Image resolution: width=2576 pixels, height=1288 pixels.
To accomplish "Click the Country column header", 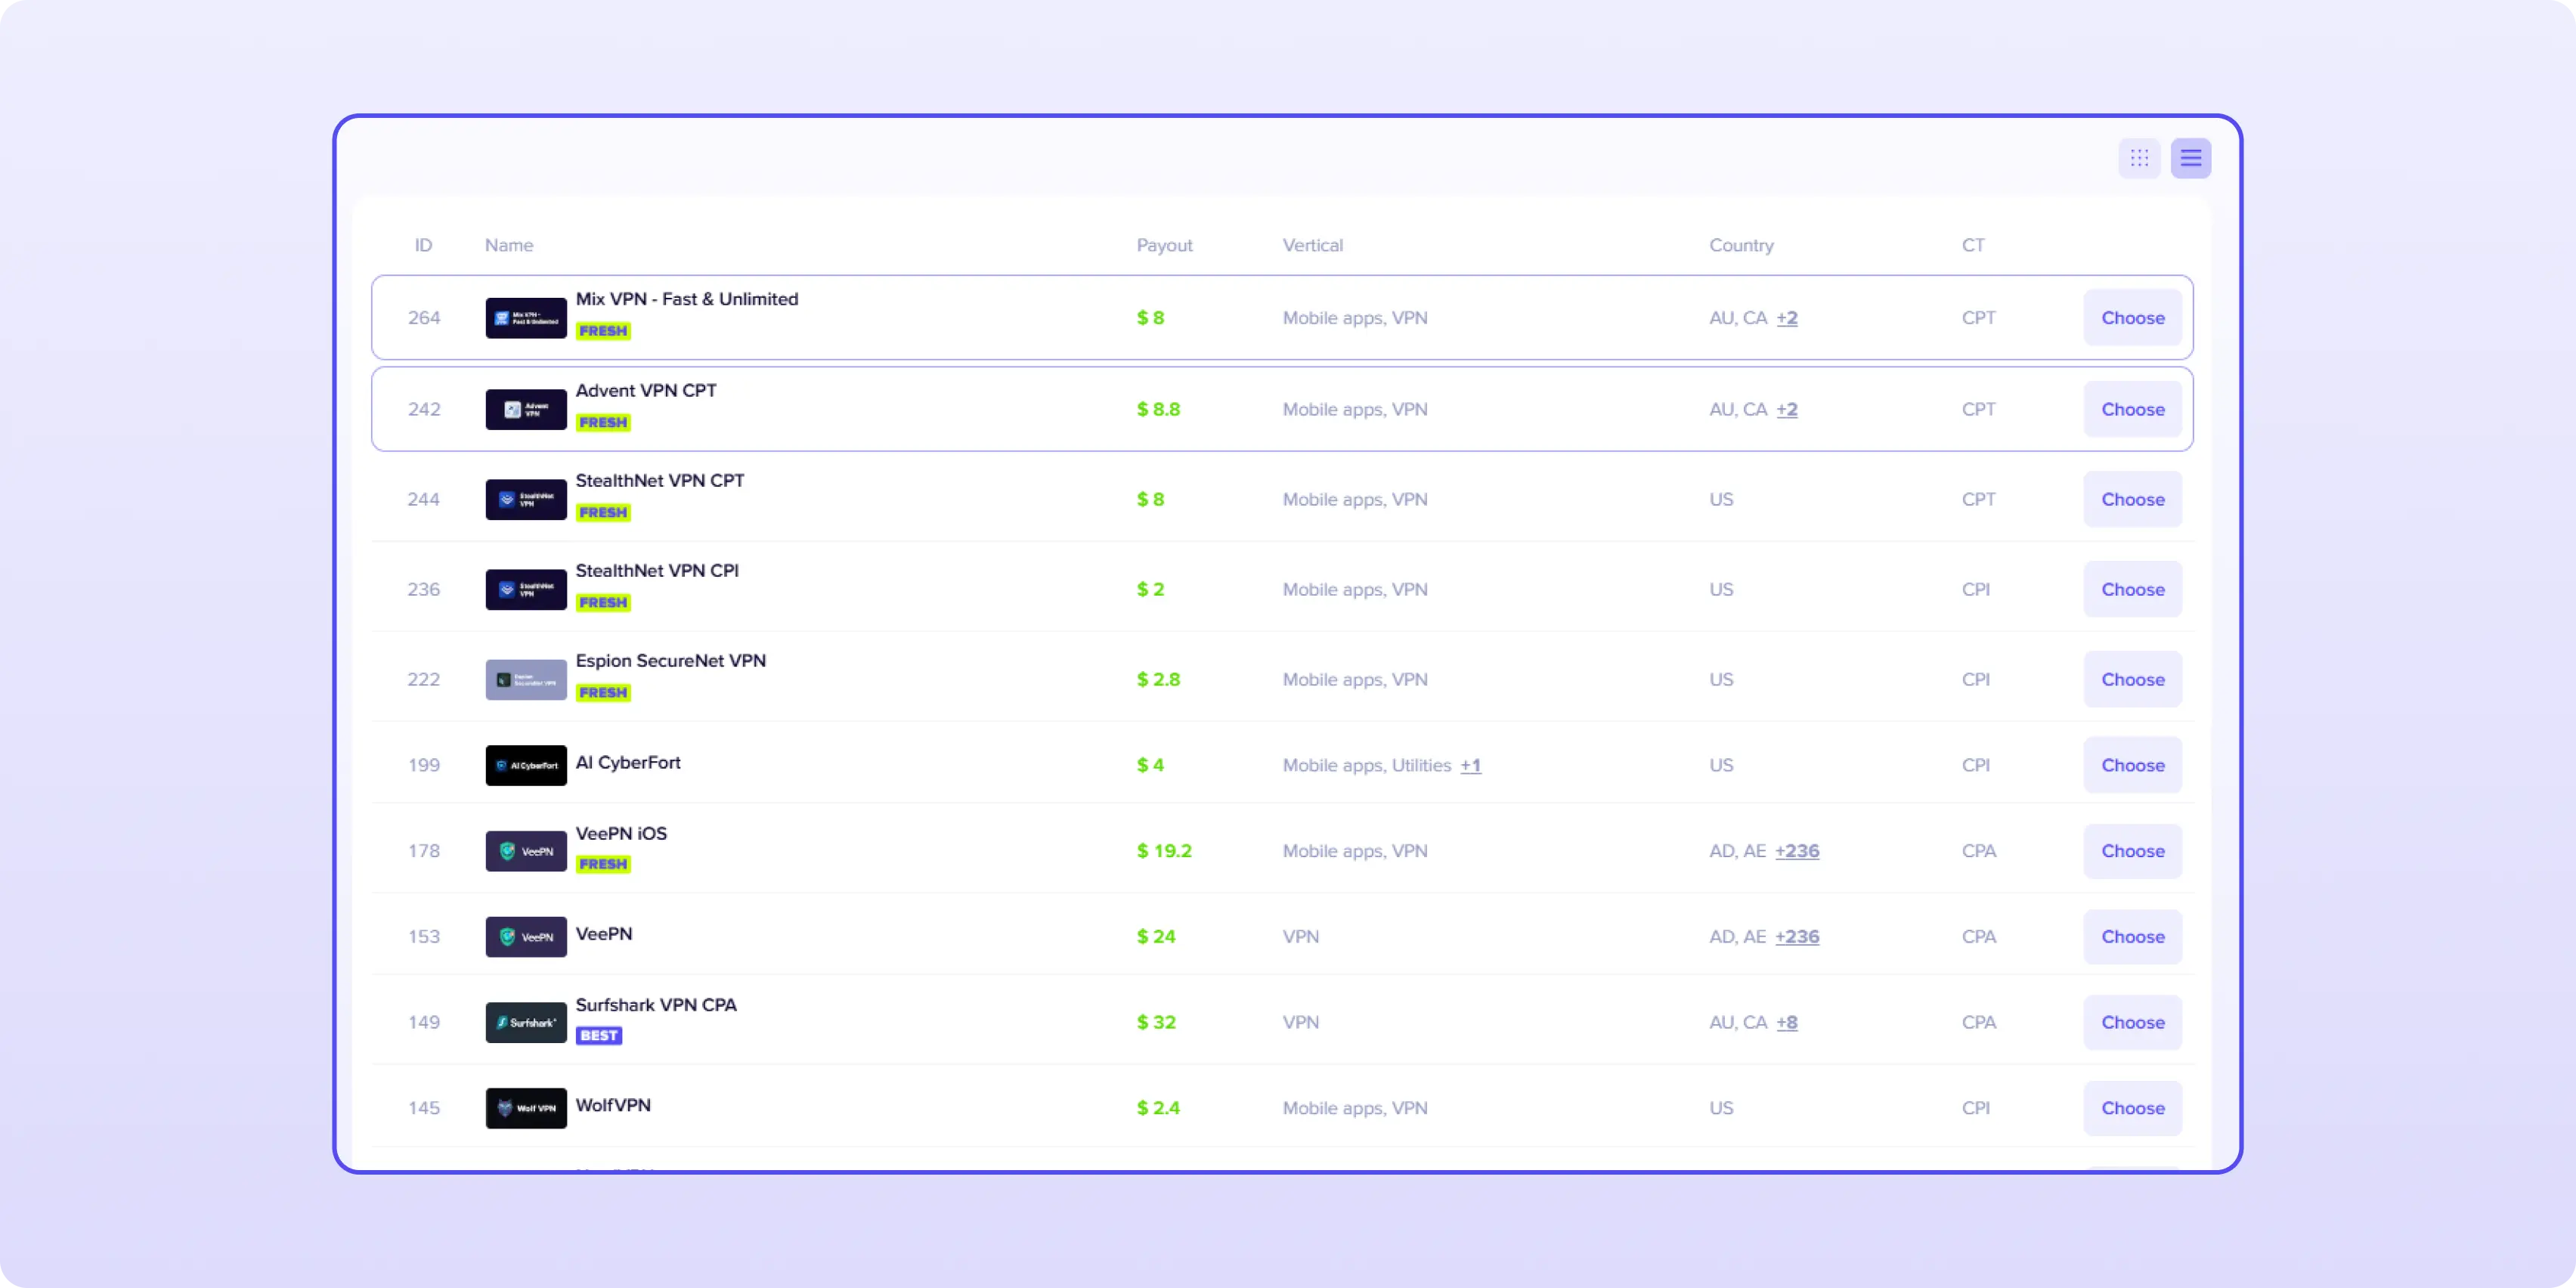I will pyautogui.click(x=1741, y=245).
